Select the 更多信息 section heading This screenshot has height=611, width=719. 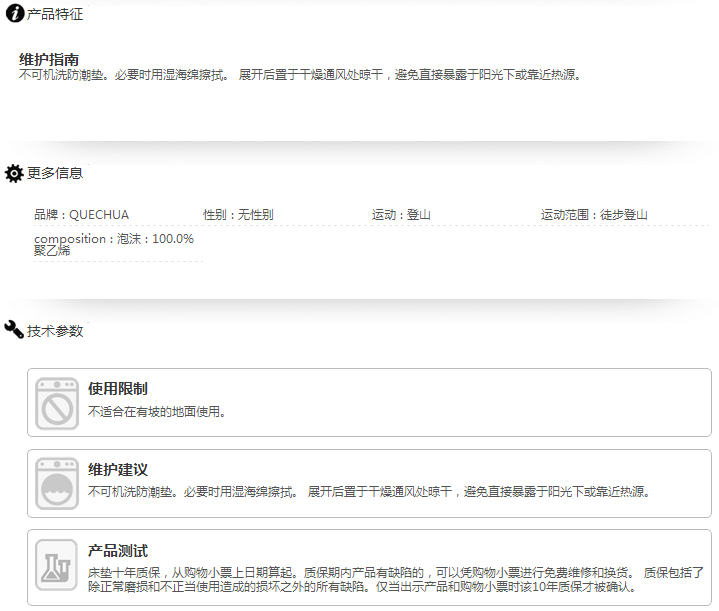[55, 173]
